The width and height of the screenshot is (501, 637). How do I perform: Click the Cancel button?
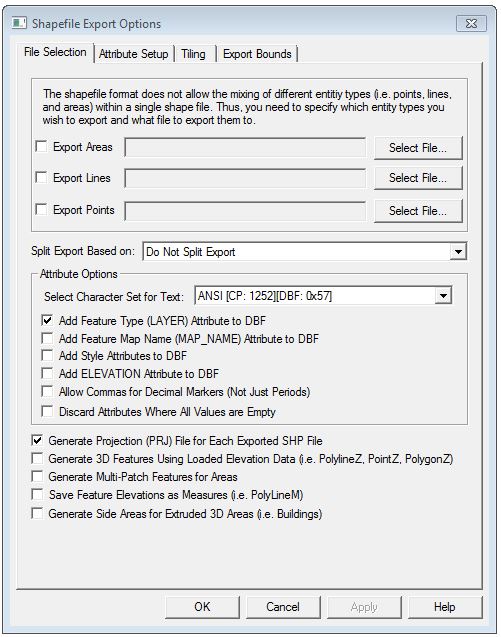click(x=283, y=607)
